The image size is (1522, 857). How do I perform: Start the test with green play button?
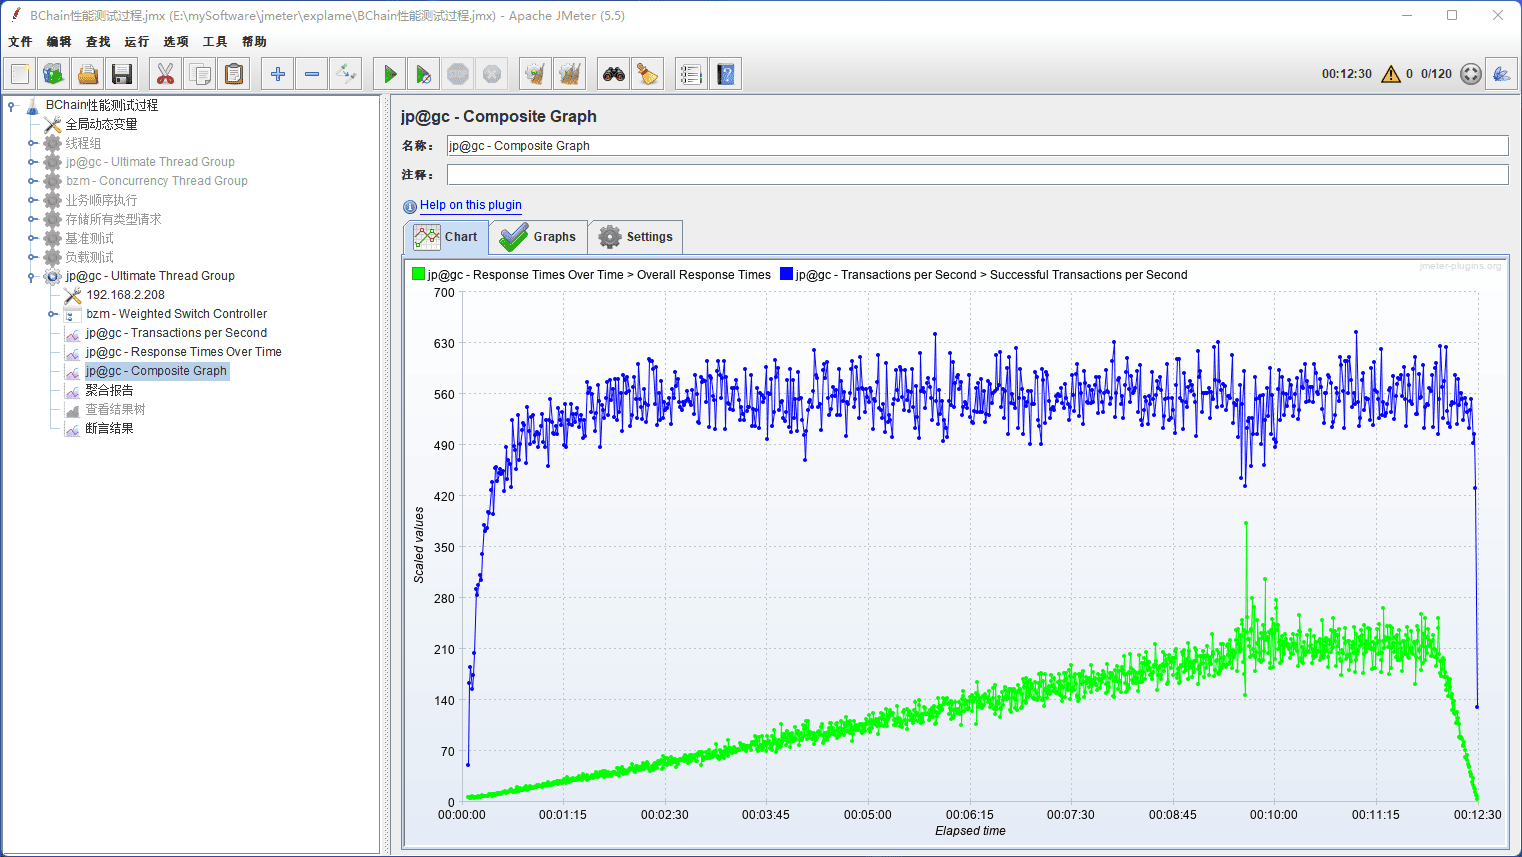coord(390,74)
